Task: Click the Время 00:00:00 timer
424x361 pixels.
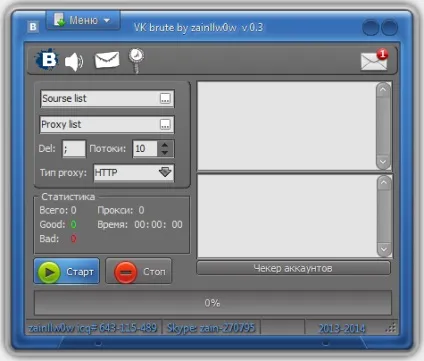Action: [x=140, y=224]
